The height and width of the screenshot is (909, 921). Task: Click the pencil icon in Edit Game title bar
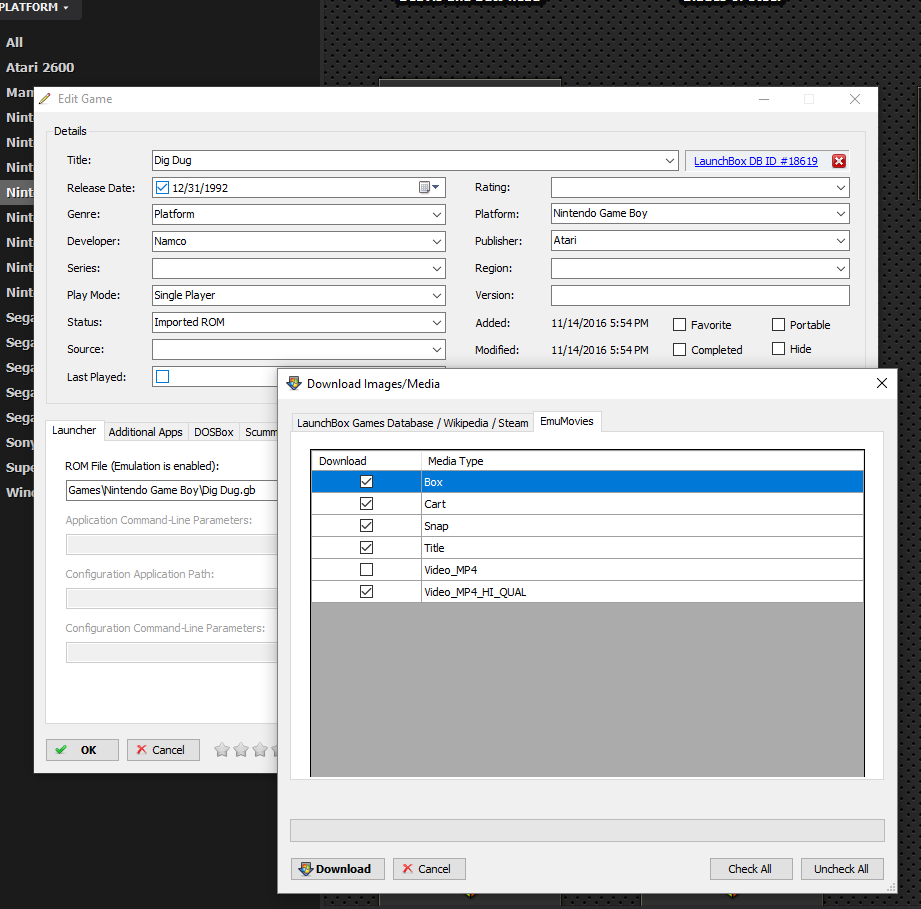point(45,99)
